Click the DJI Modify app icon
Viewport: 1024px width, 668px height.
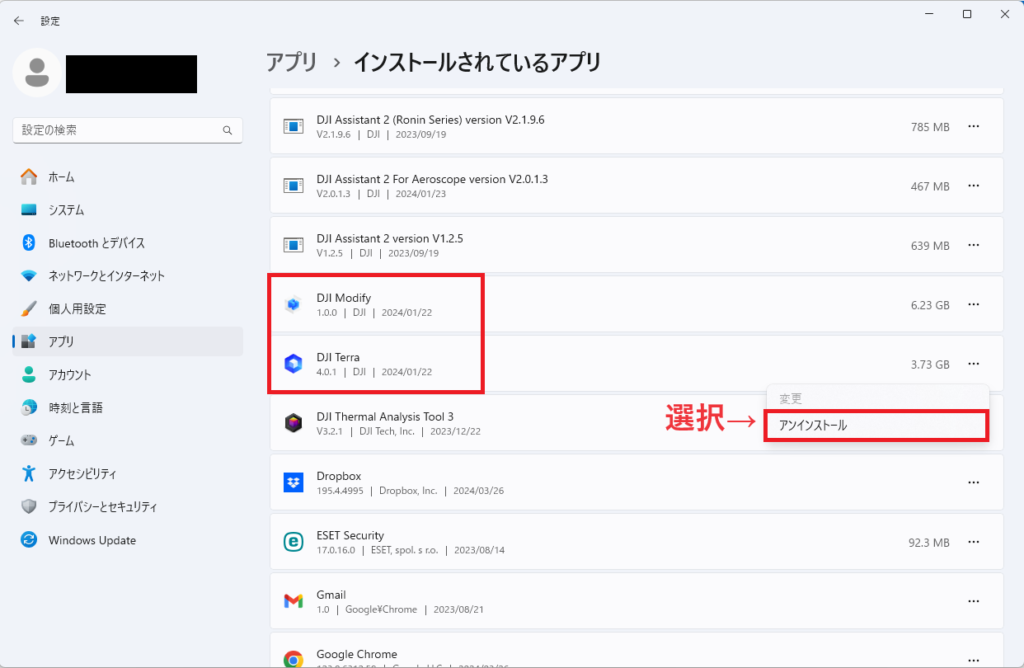point(293,304)
